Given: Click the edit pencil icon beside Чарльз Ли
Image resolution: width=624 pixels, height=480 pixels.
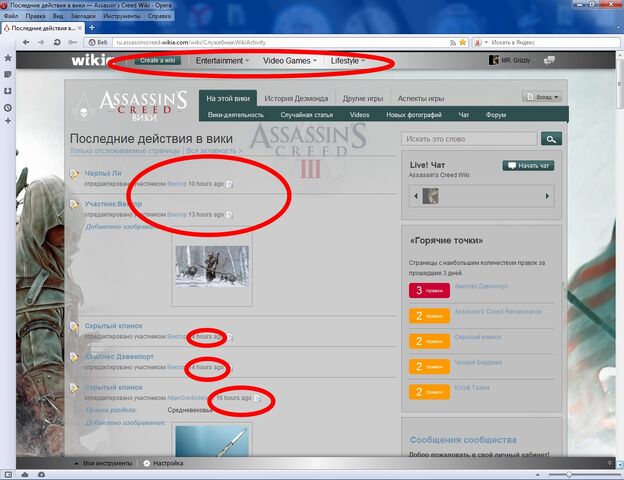Looking at the screenshot, I should coord(74,174).
